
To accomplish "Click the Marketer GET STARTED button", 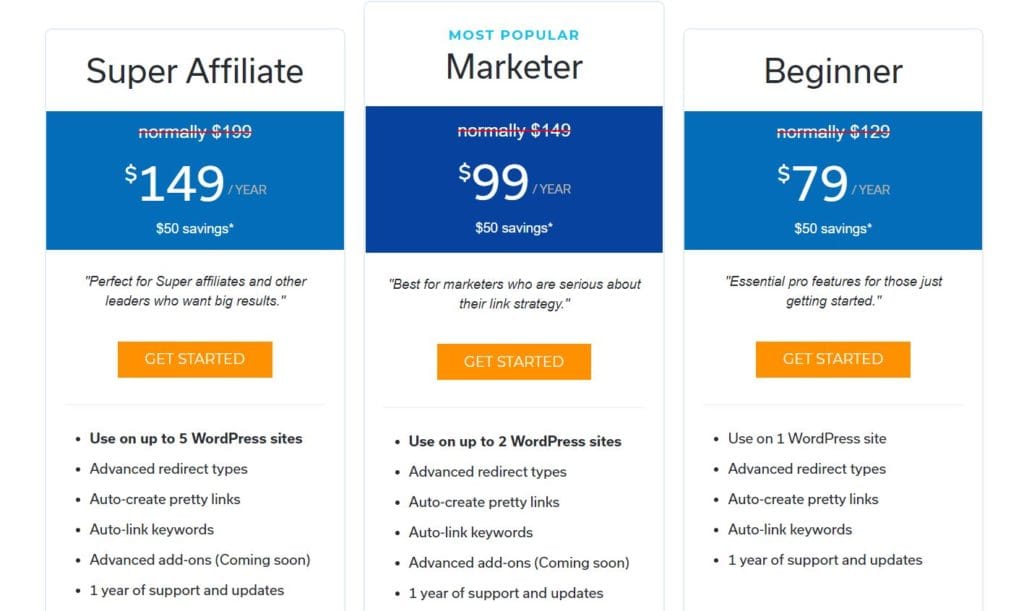I will pyautogui.click(x=513, y=362).
